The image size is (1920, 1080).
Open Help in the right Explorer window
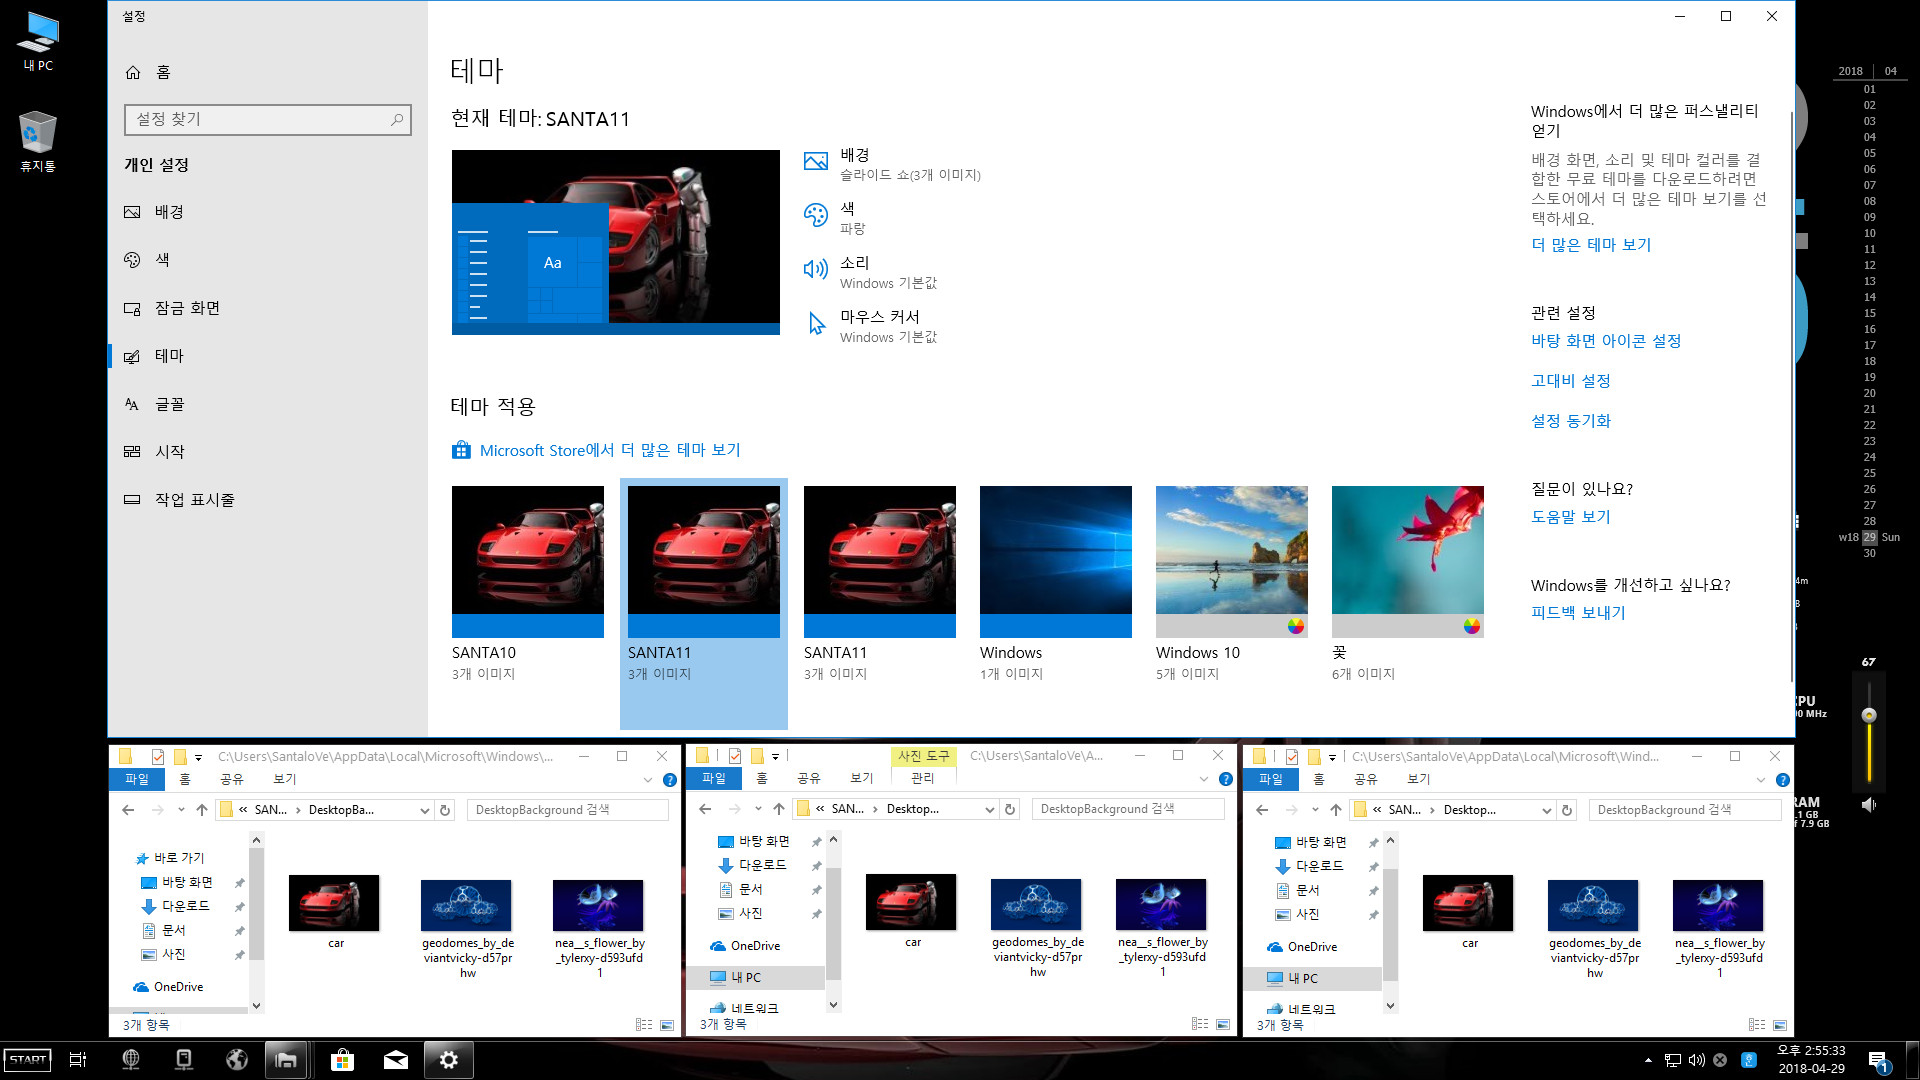1782,780
